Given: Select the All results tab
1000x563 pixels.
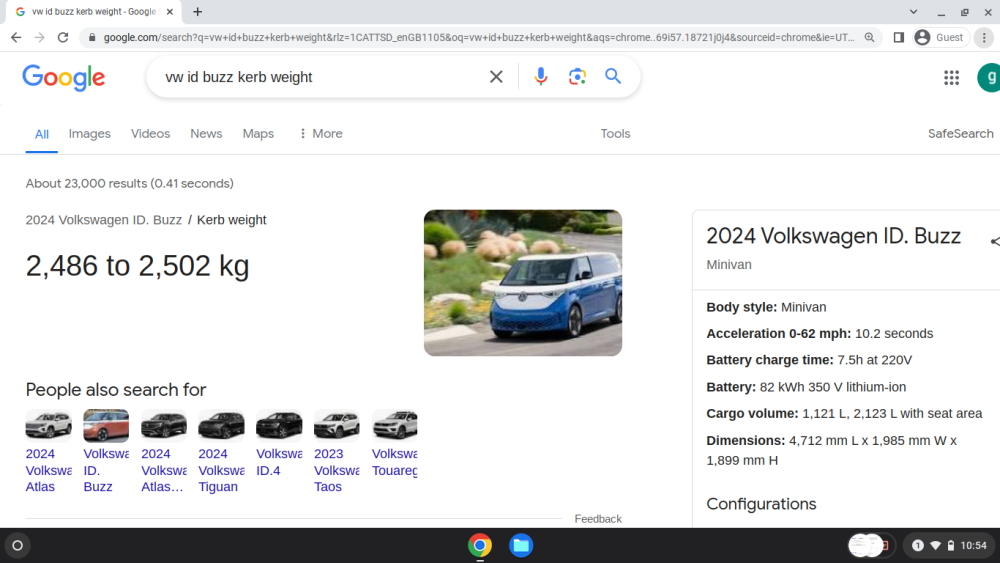Looking at the screenshot, I should click(41, 134).
